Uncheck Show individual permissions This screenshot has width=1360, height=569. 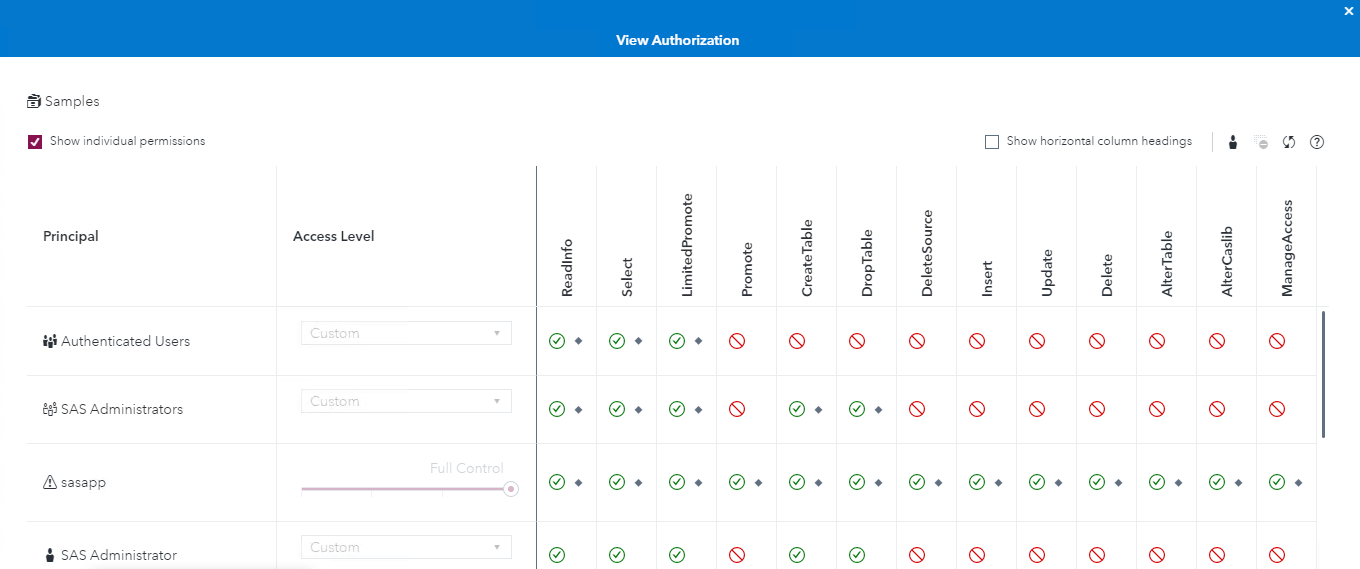(35, 142)
